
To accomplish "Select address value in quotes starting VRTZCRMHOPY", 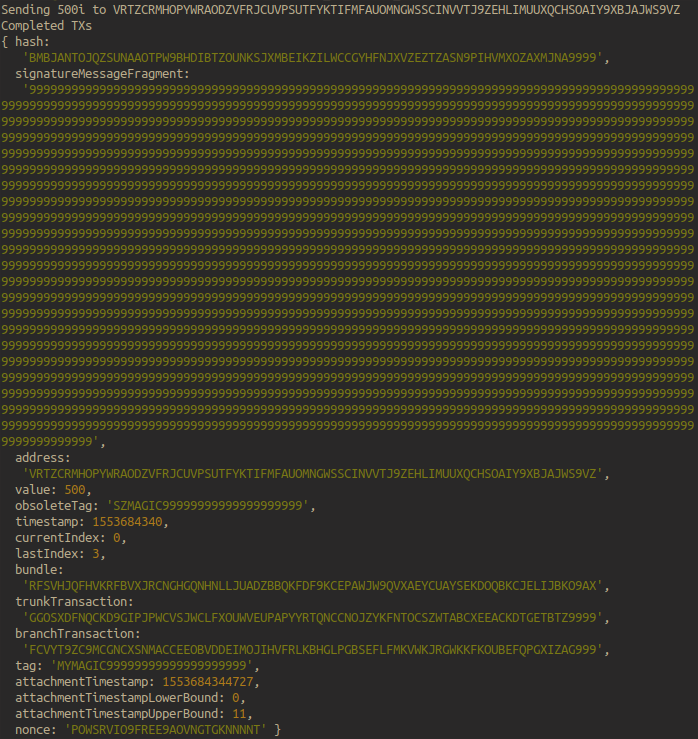I will (312, 474).
